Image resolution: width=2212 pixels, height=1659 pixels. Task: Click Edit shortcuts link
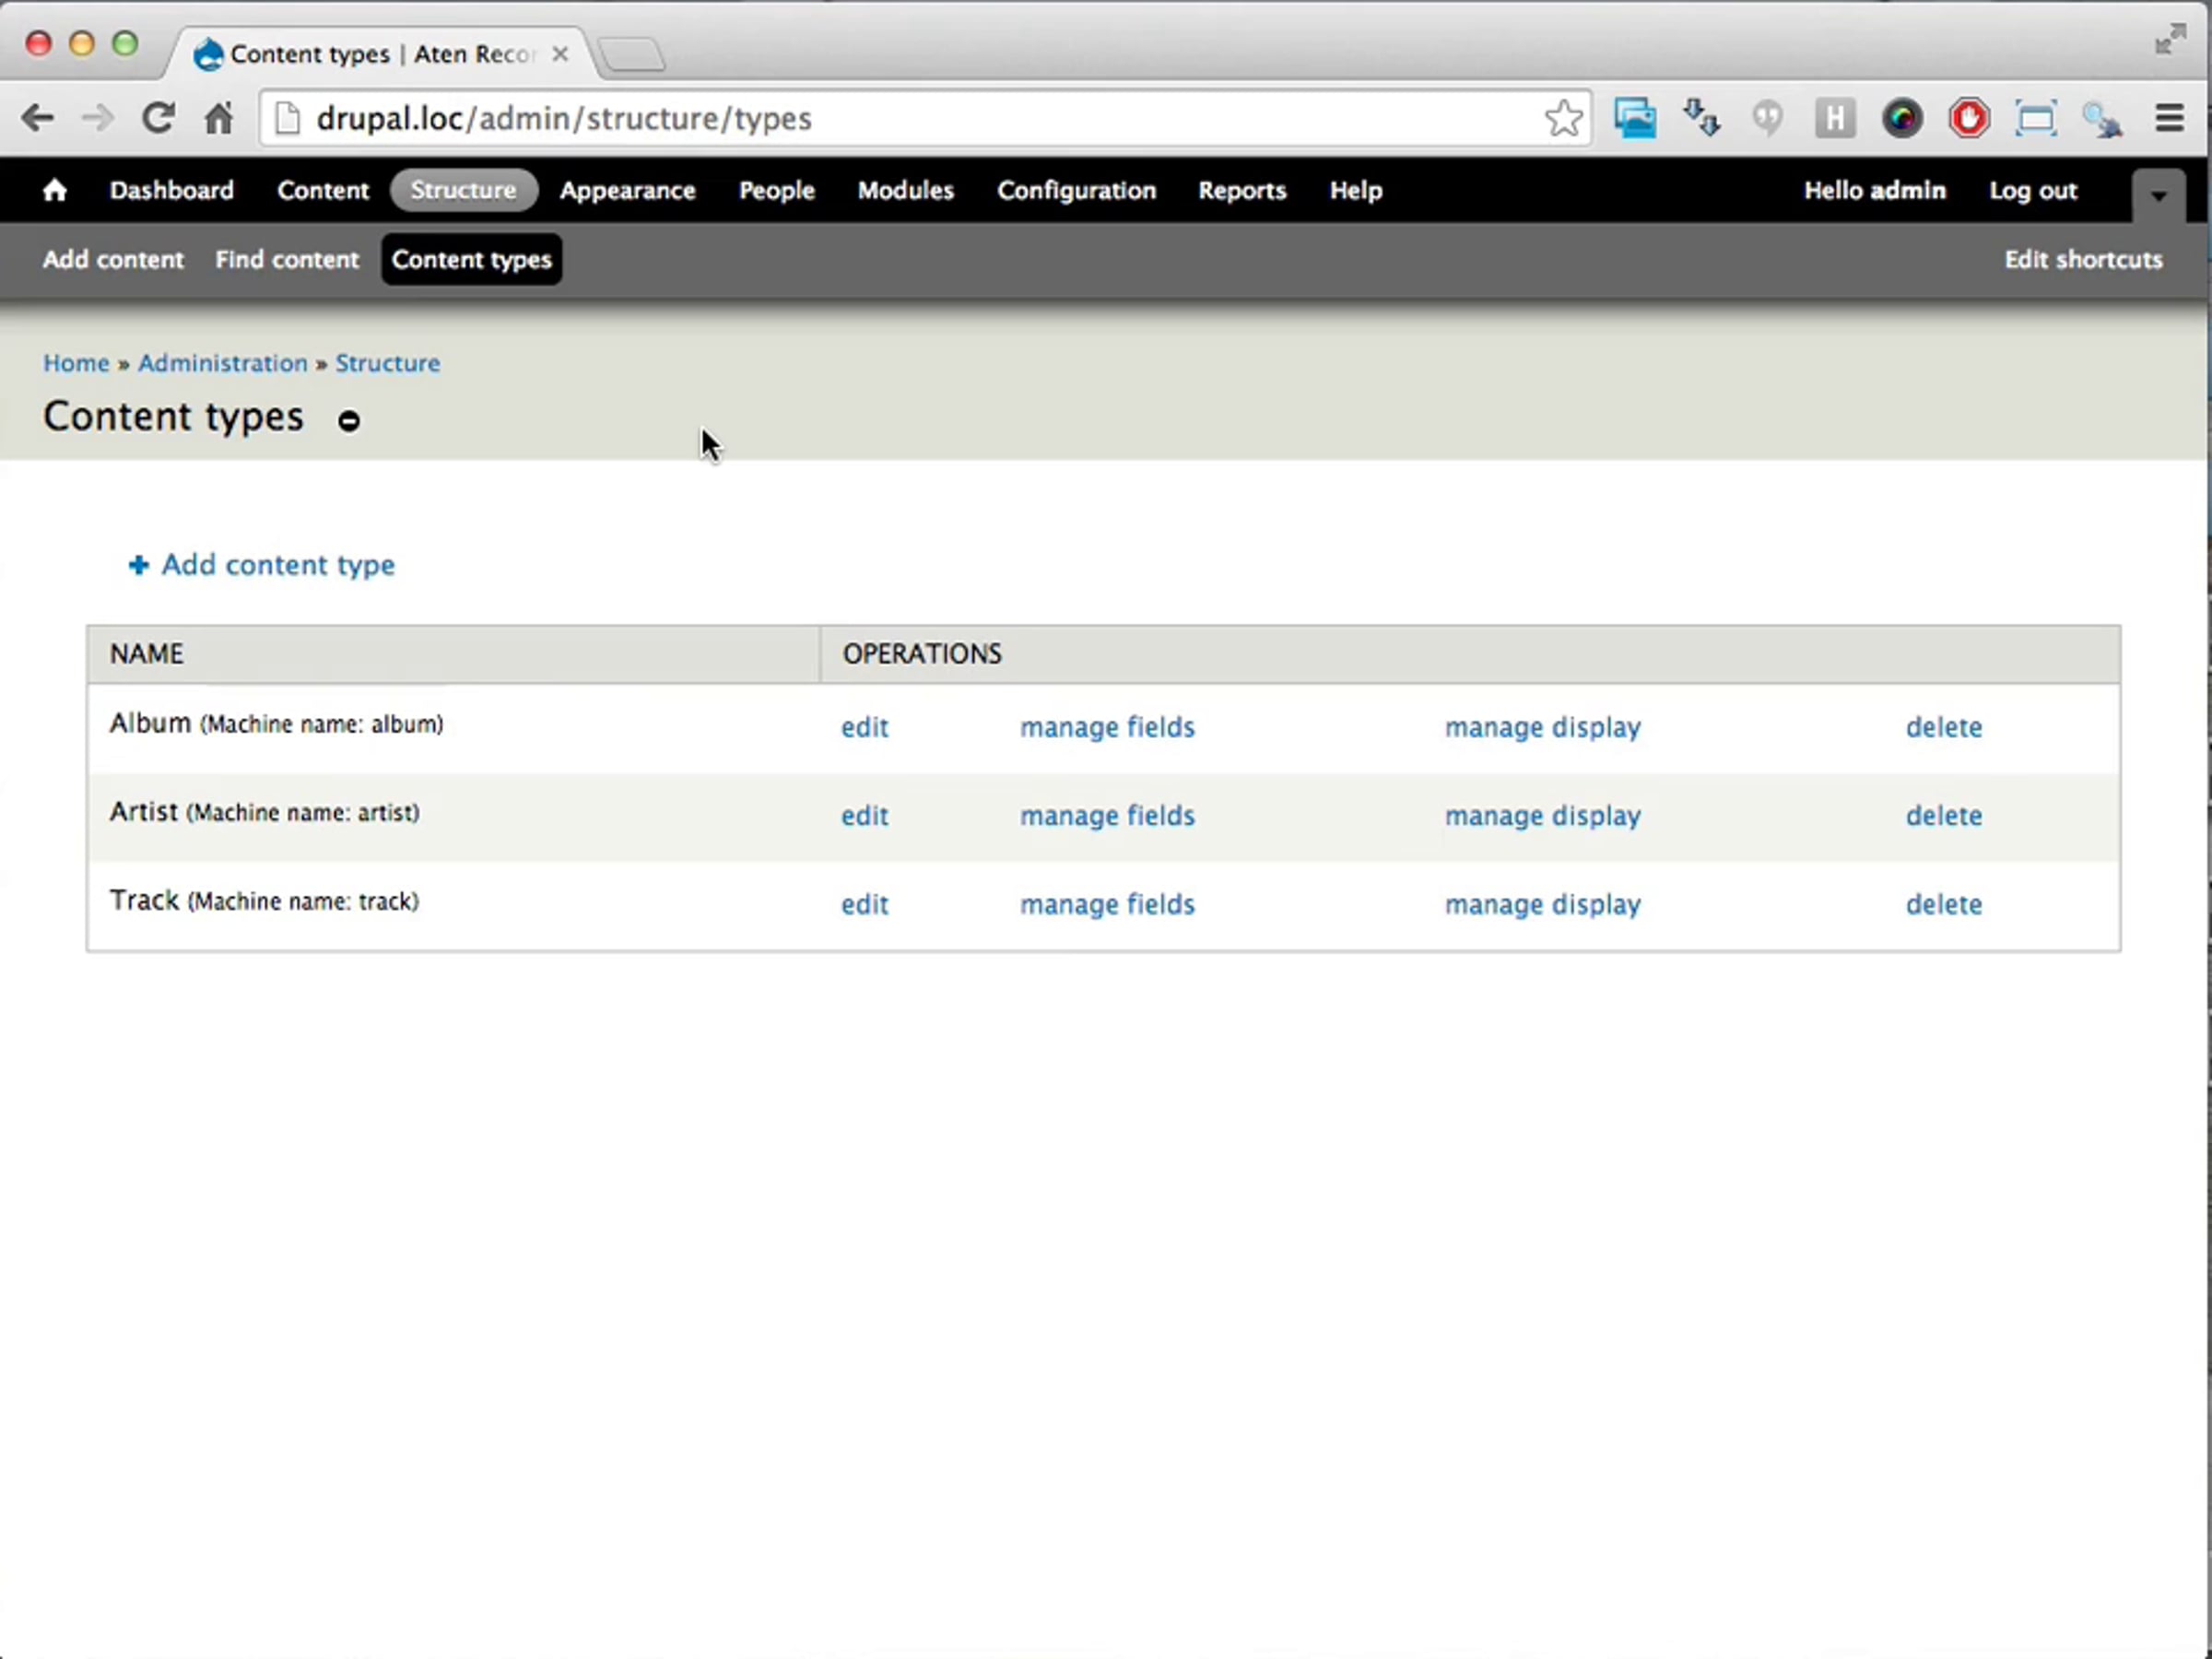(x=2083, y=259)
